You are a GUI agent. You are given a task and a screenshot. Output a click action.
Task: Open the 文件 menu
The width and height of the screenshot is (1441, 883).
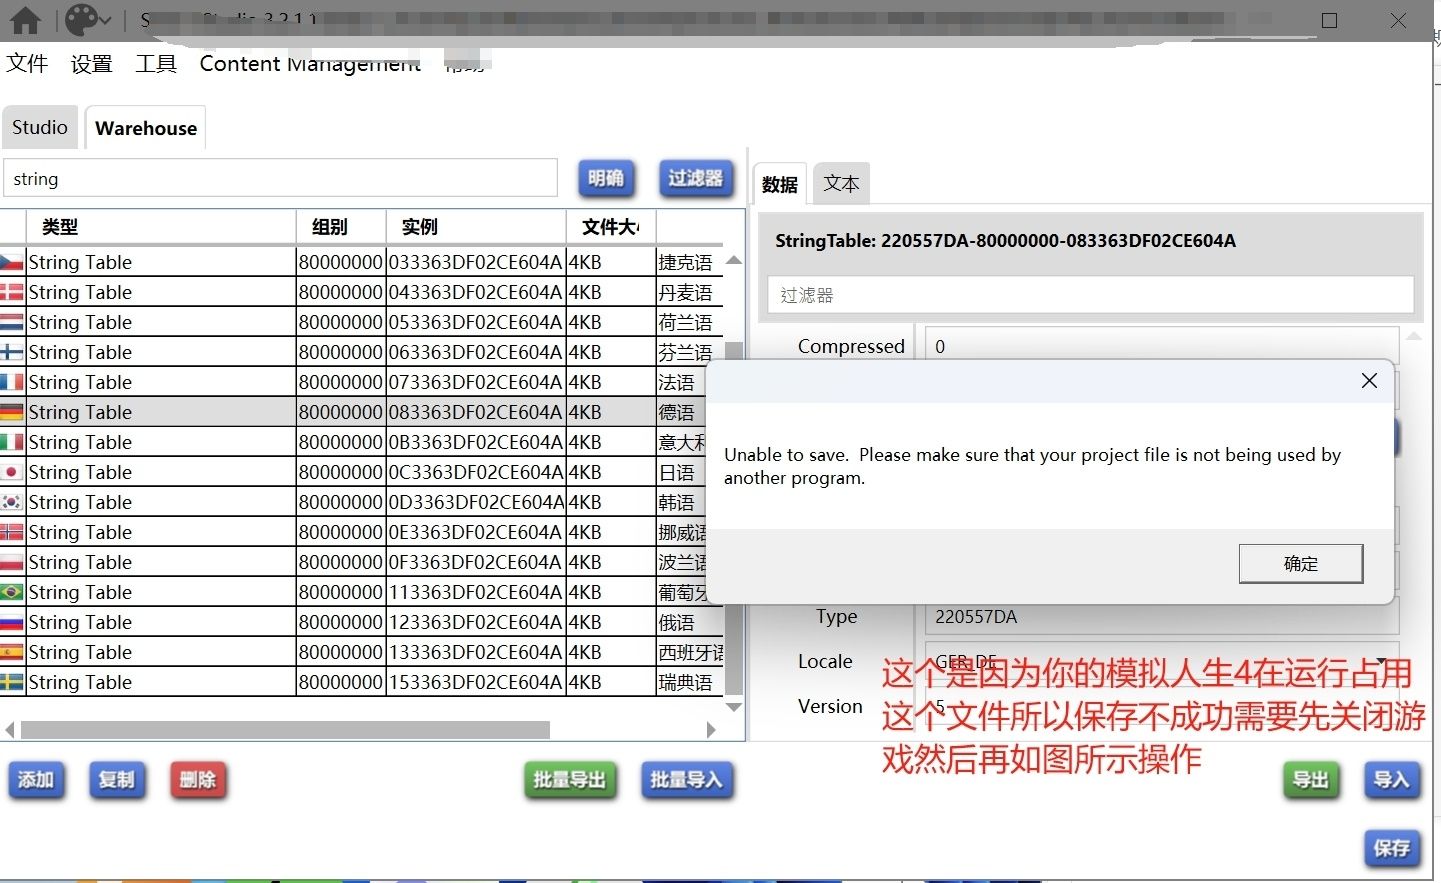(27, 64)
